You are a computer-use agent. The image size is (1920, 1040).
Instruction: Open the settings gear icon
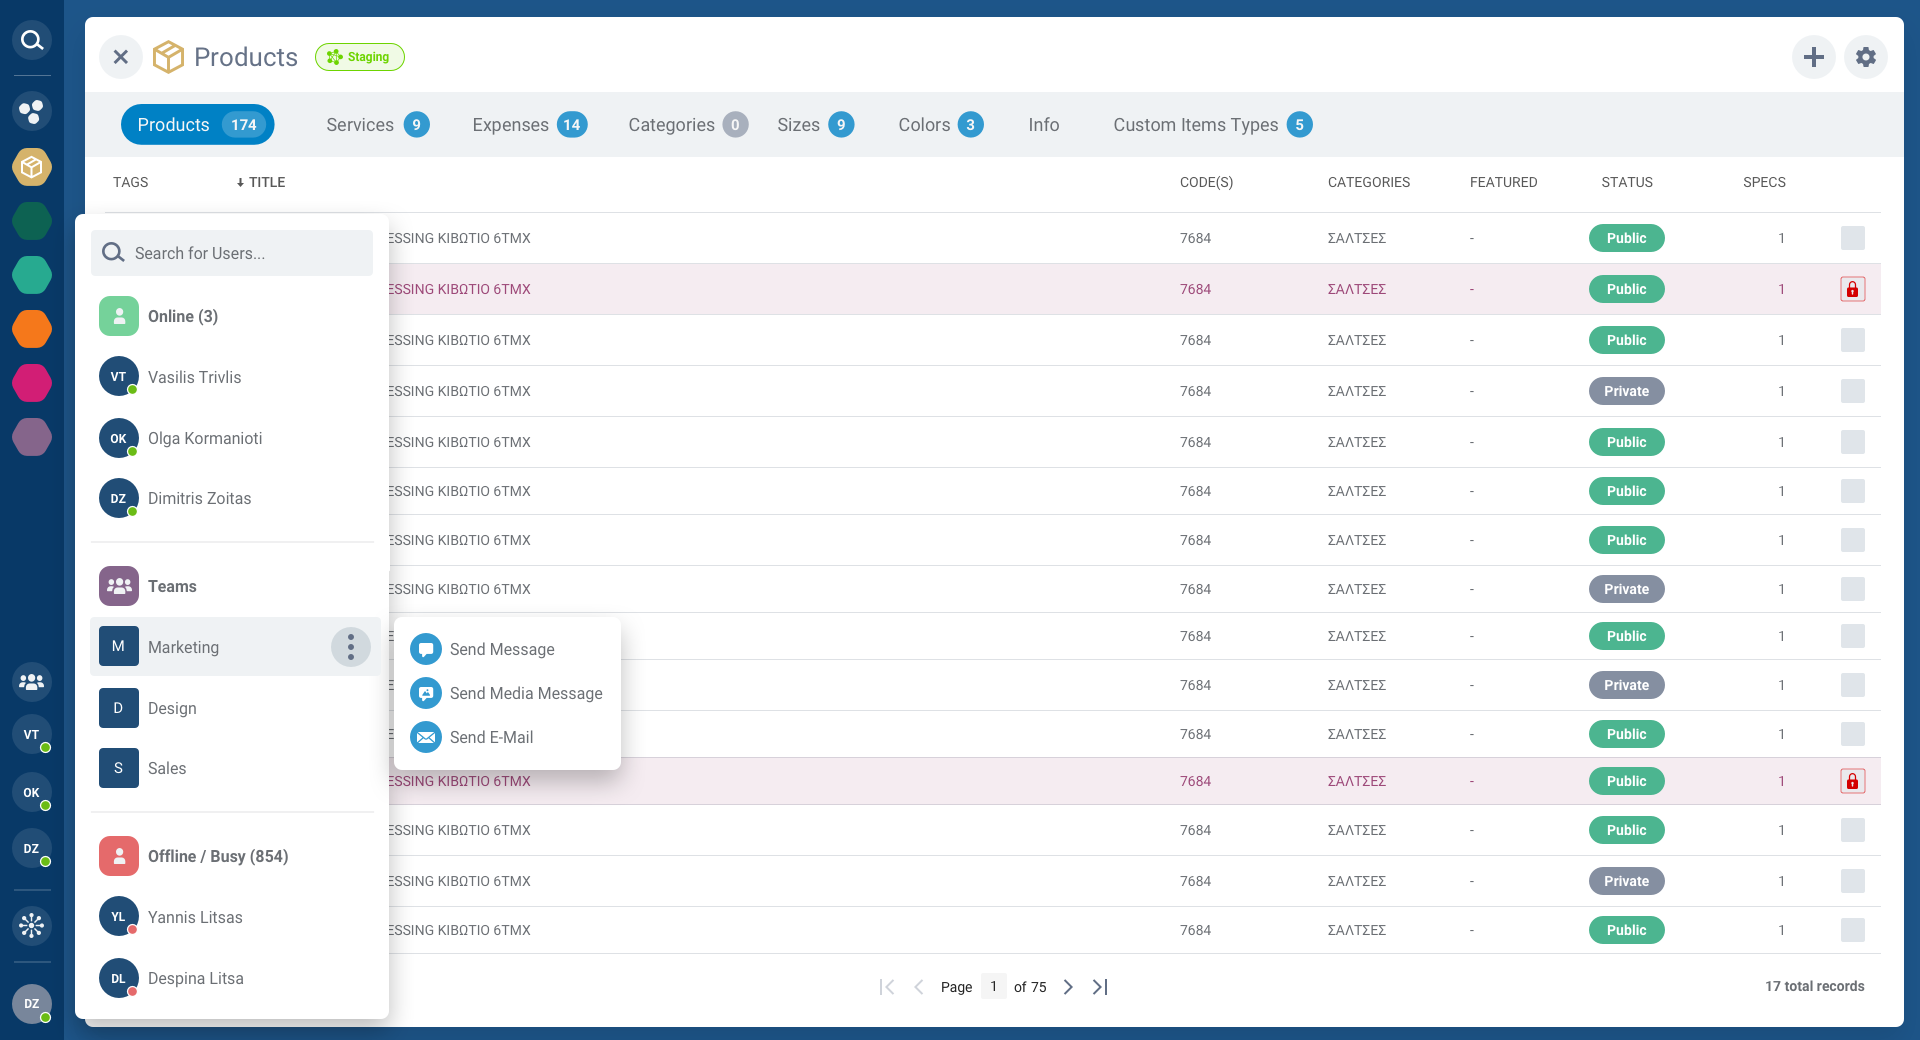click(x=1866, y=57)
